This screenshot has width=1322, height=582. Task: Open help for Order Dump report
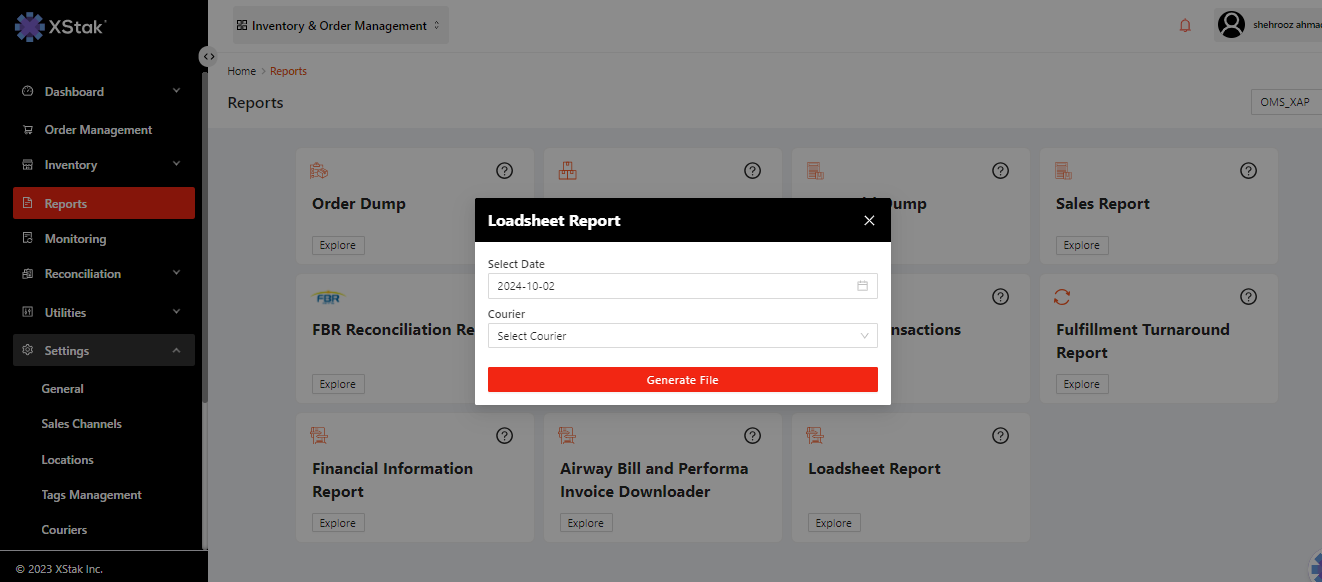tap(505, 171)
